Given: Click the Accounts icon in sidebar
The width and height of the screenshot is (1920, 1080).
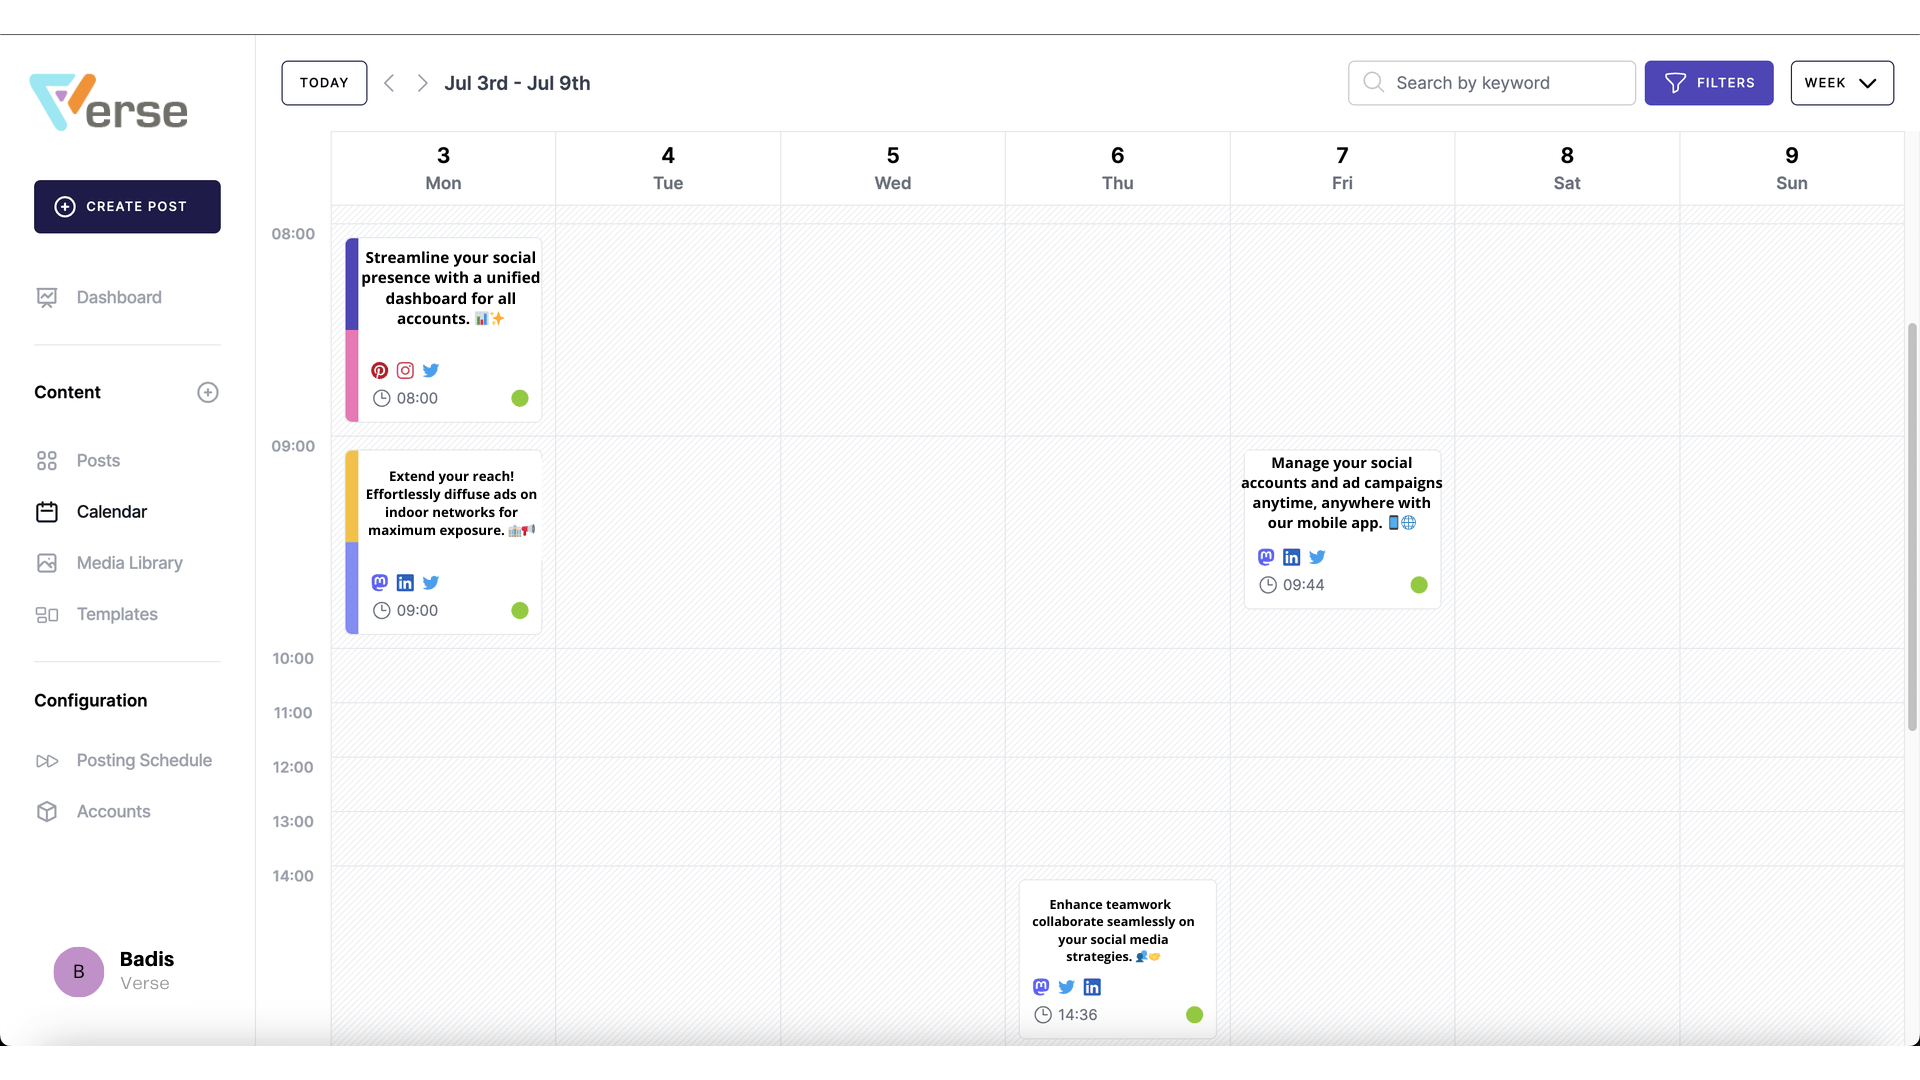Looking at the screenshot, I should click(x=46, y=812).
